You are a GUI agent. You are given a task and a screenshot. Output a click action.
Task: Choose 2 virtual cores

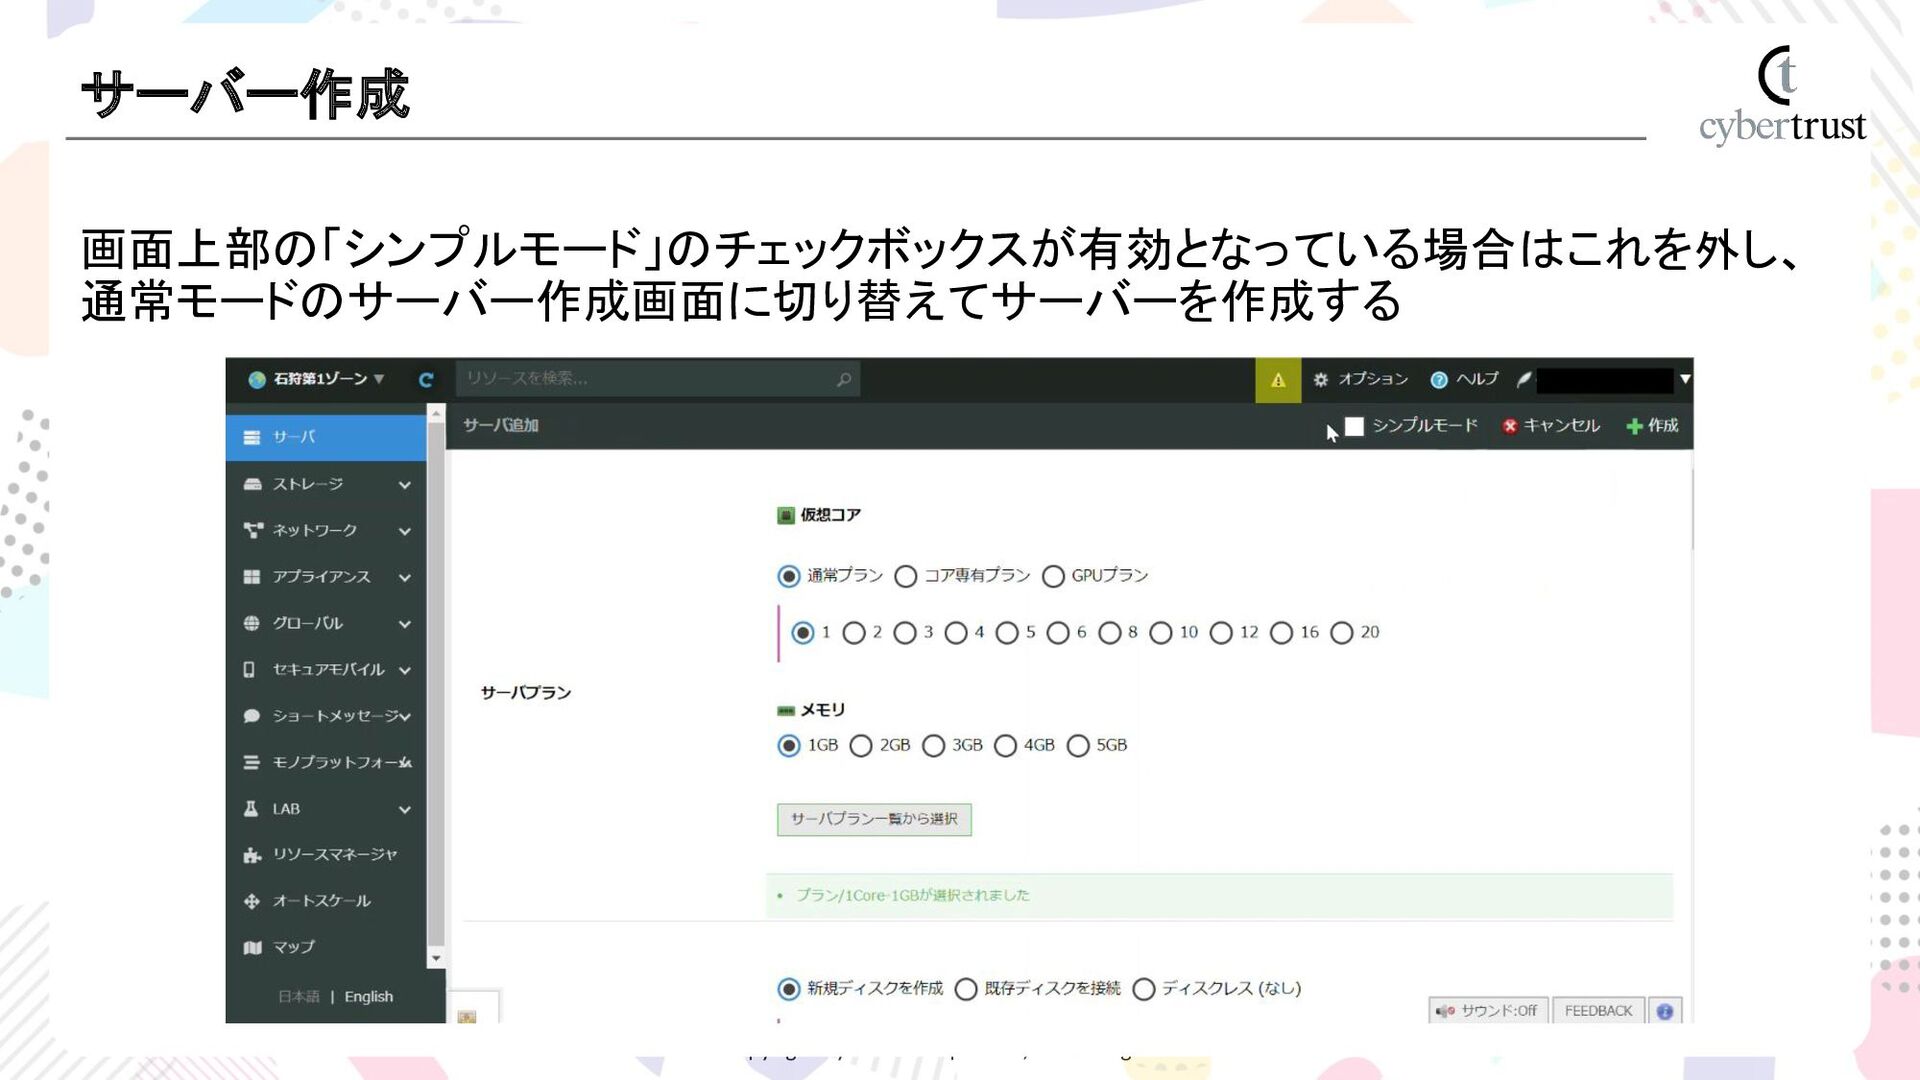click(854, 633)
